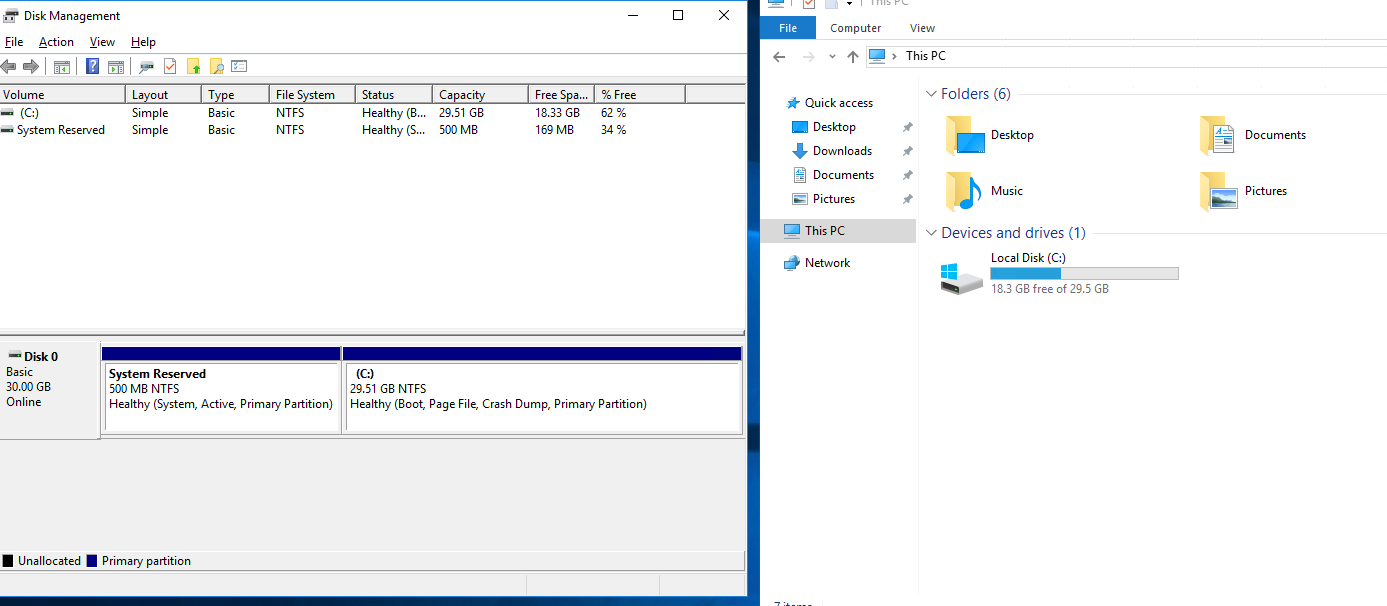Go up one level with the Explorer up arrow

(x=852, y=57)
